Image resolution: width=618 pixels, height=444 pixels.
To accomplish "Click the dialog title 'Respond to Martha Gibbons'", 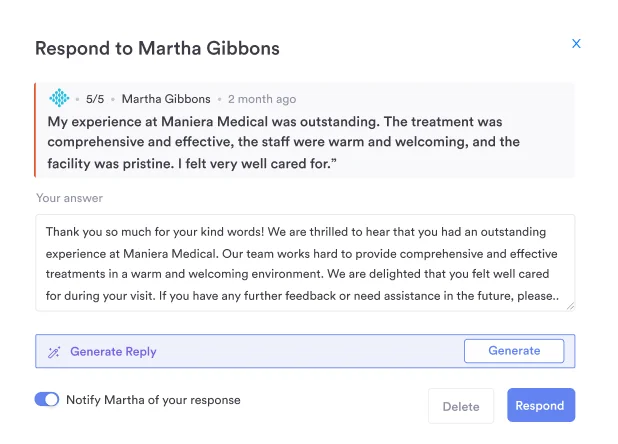I will point(157,48).
